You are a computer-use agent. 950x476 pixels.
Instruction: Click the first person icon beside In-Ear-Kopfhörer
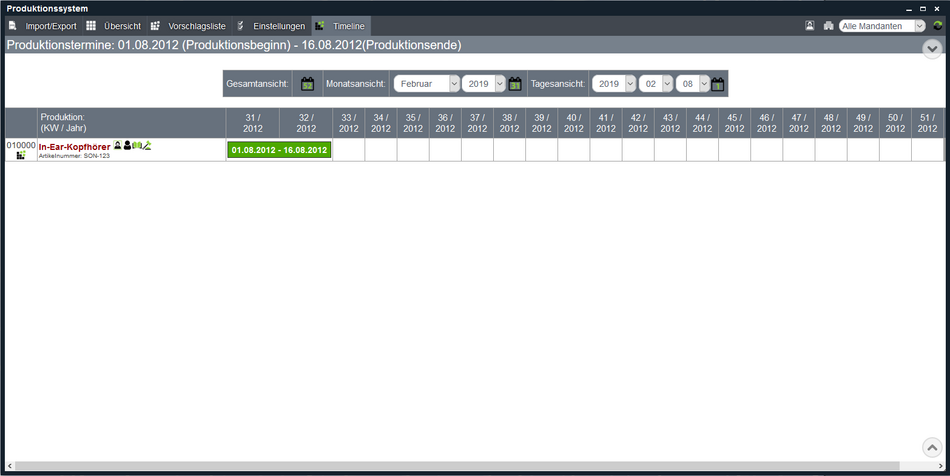pyautogui.click(x=118, y=146)
